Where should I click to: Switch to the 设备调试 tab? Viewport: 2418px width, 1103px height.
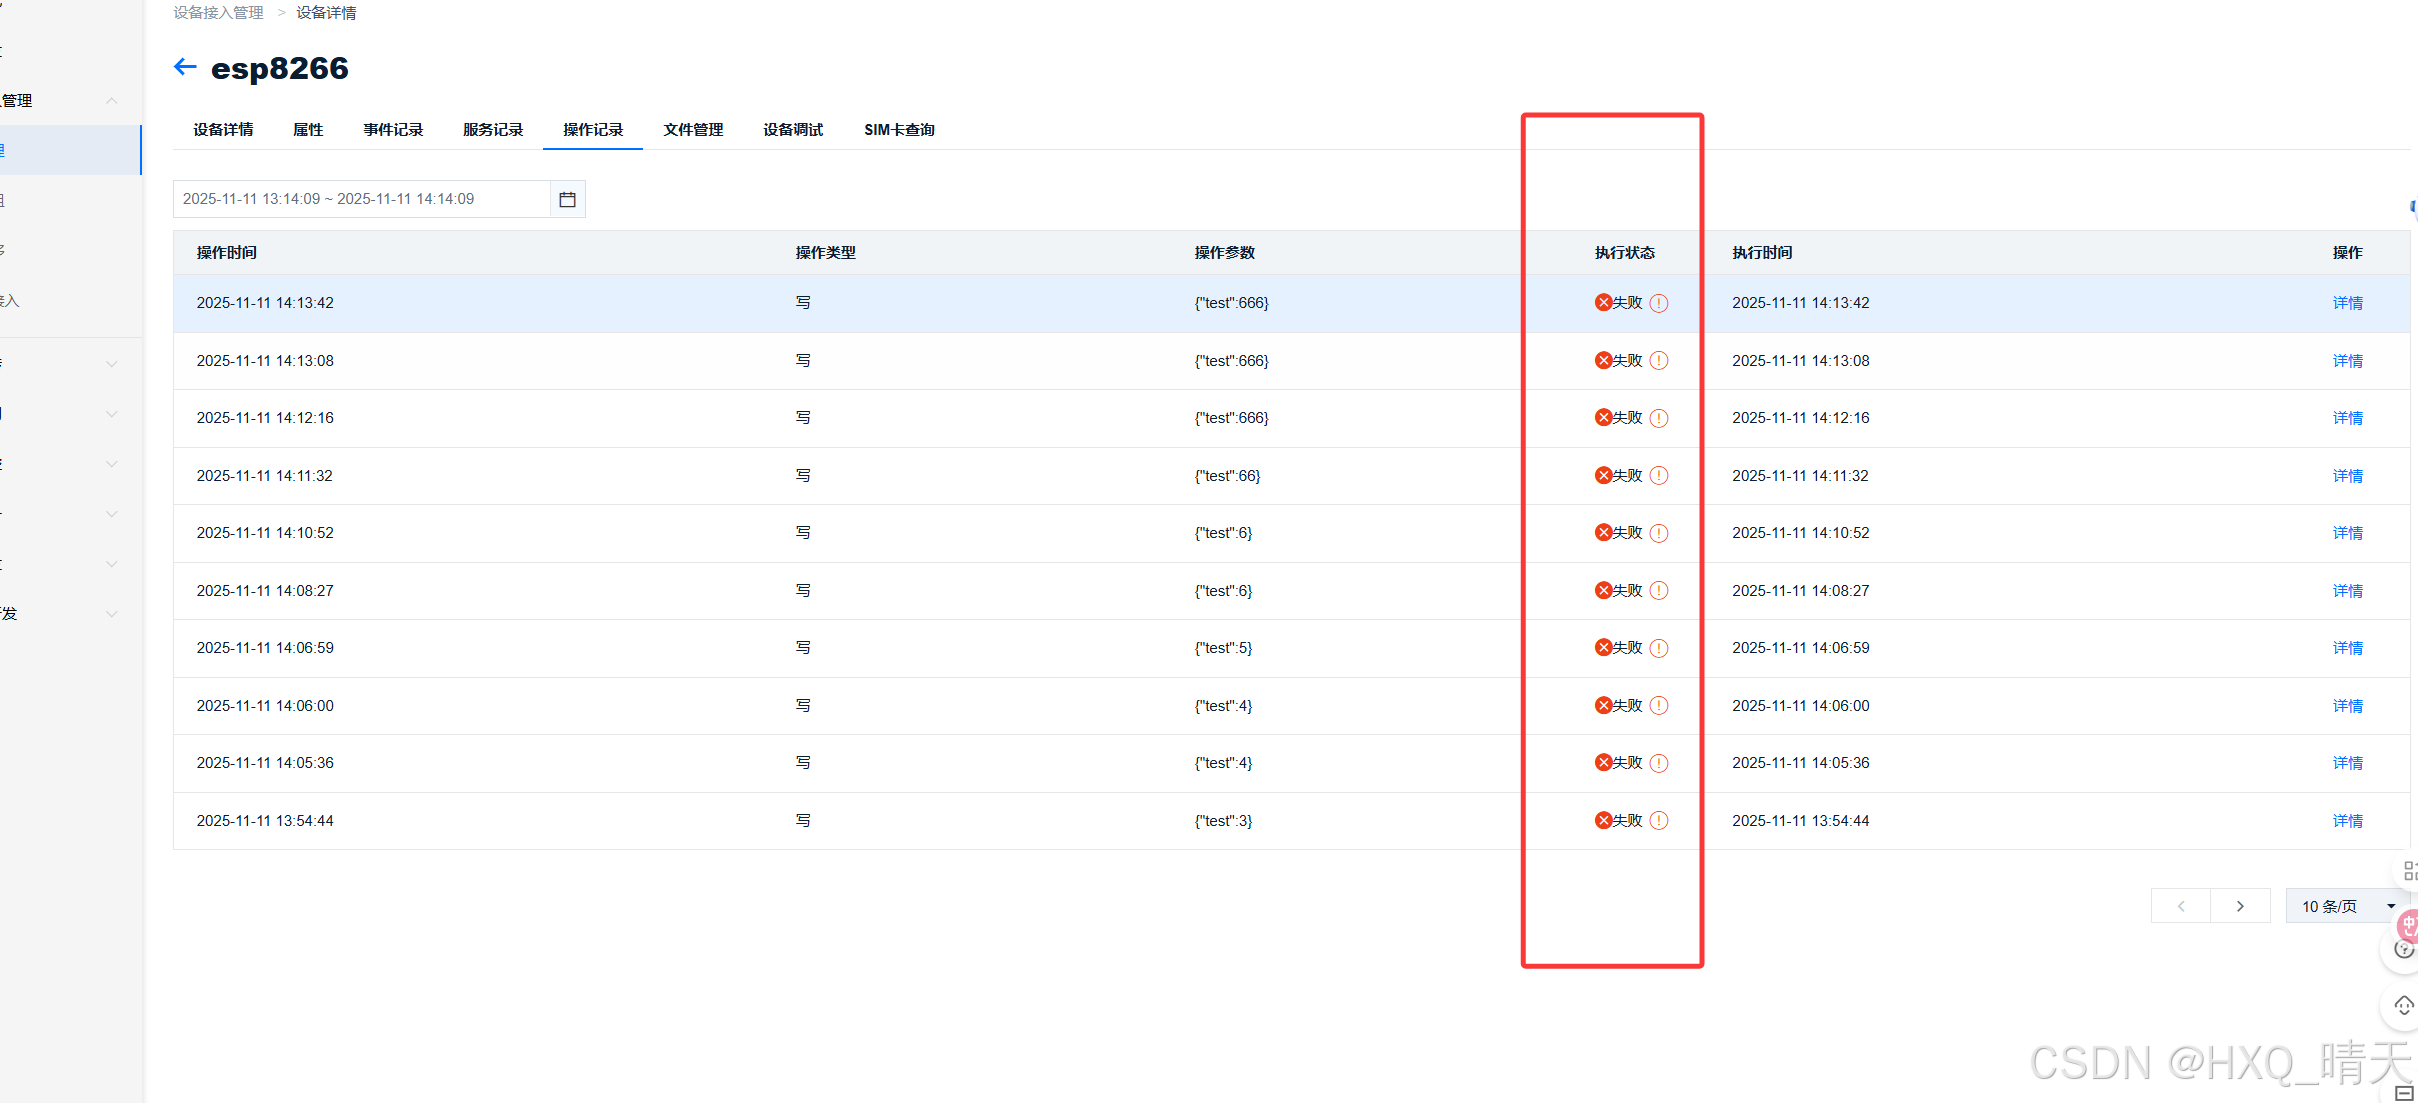tap(792, 130)
